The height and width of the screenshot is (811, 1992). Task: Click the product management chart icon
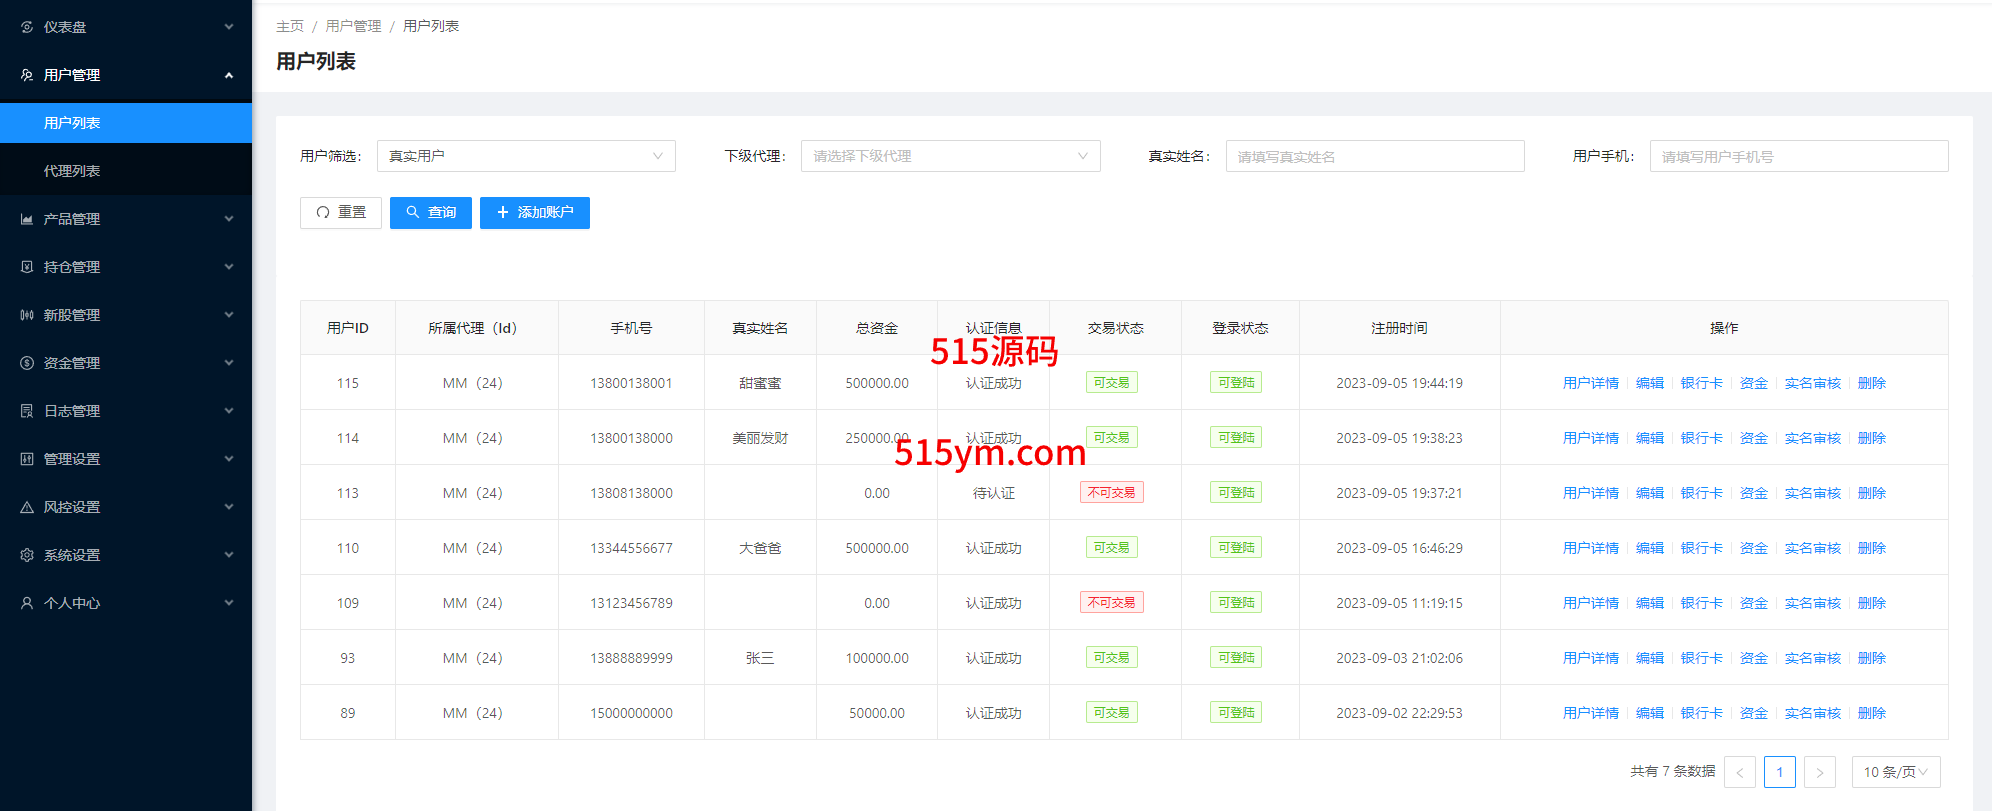pyautogui.click(x=27, y=219)
